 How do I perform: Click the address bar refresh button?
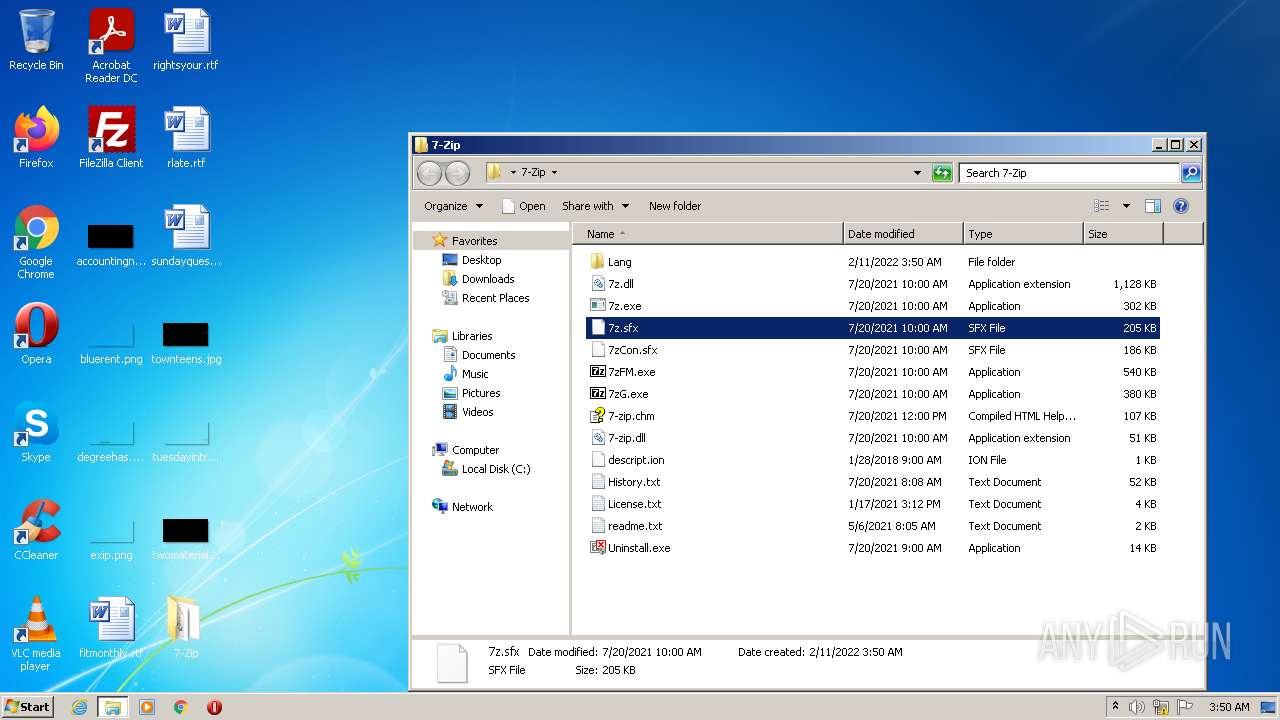click(942, 173)
